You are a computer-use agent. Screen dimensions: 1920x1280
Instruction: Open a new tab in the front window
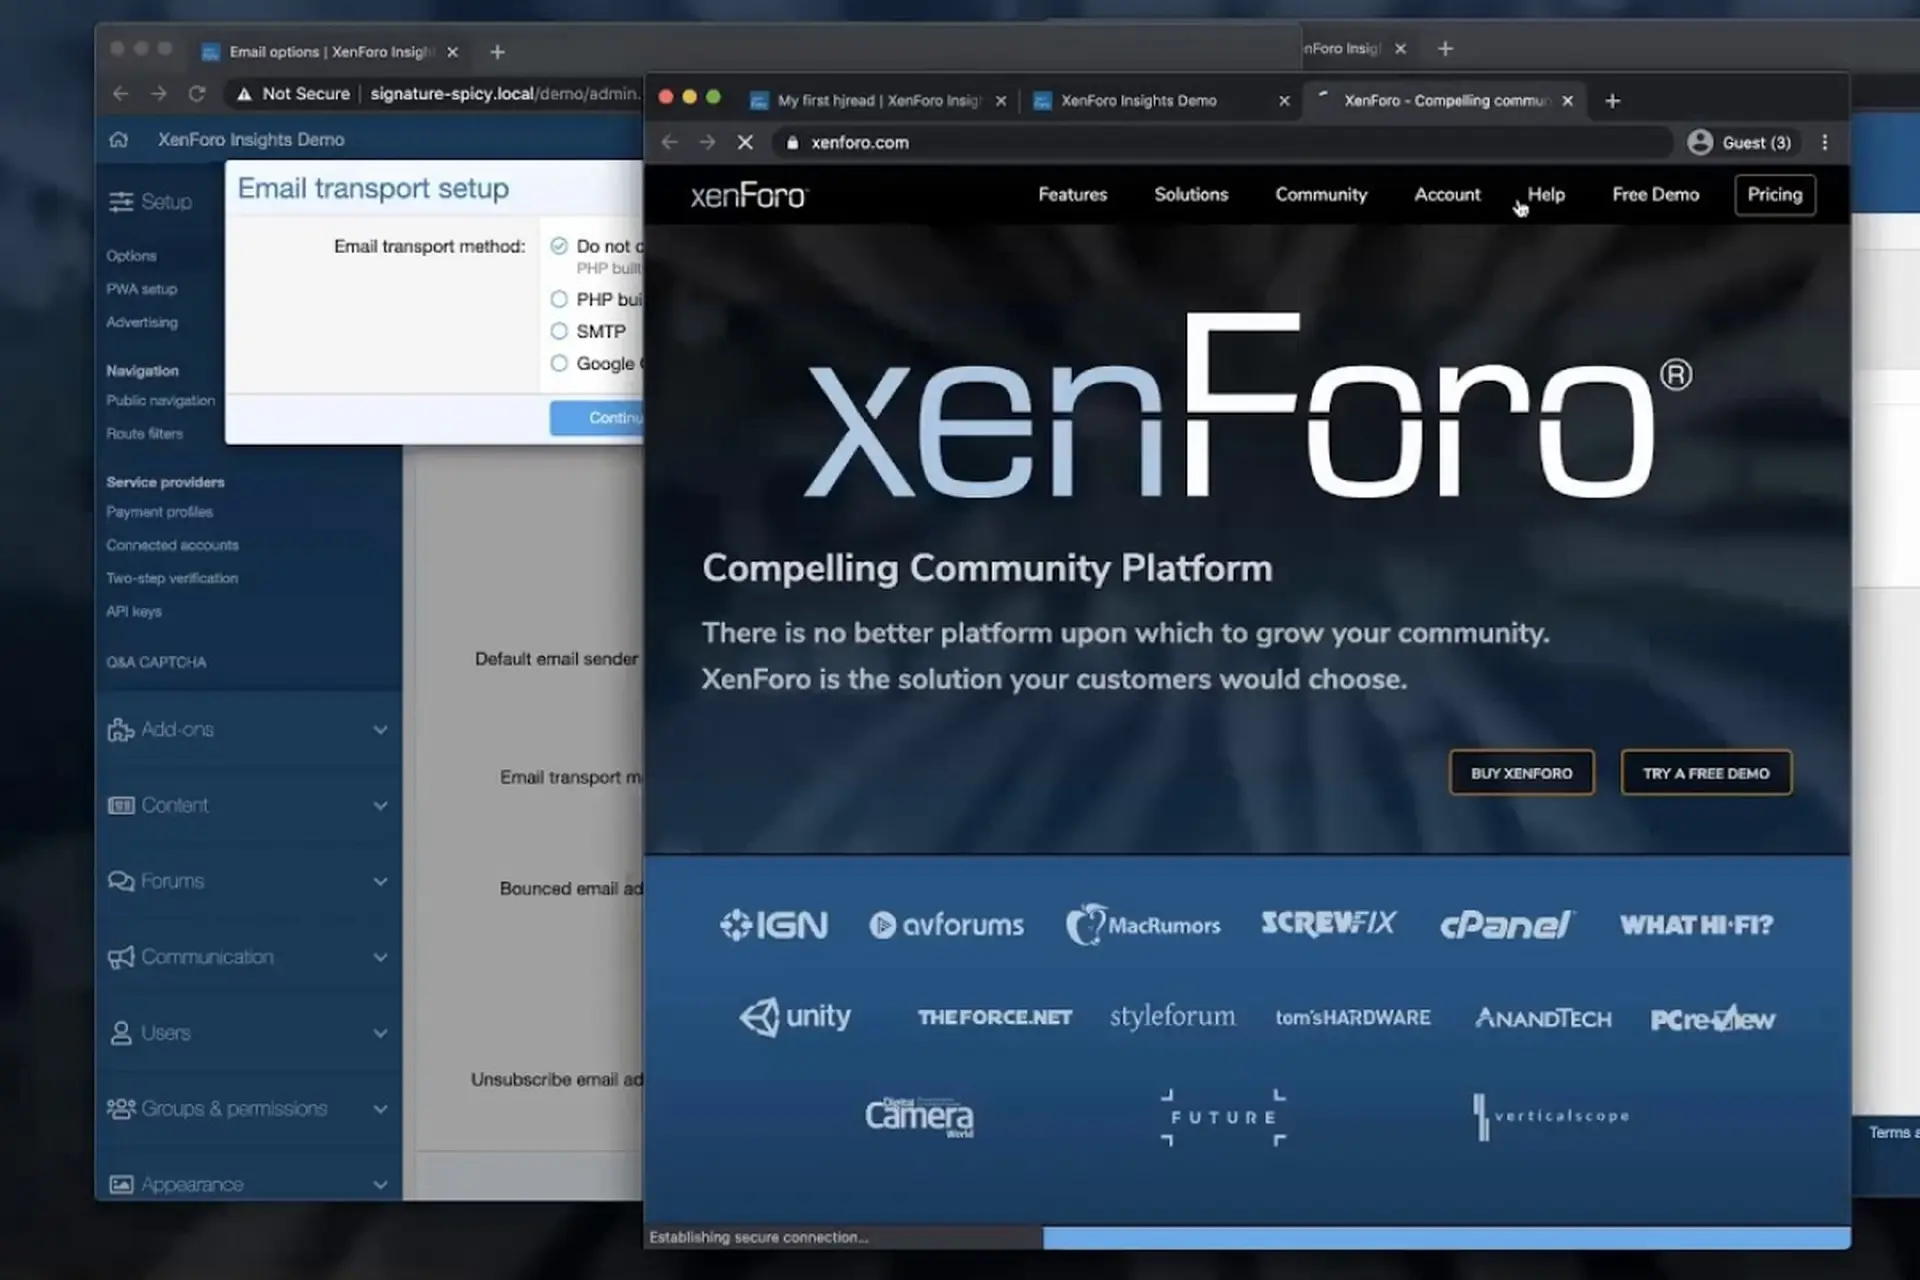click(x=1612, y=101)
